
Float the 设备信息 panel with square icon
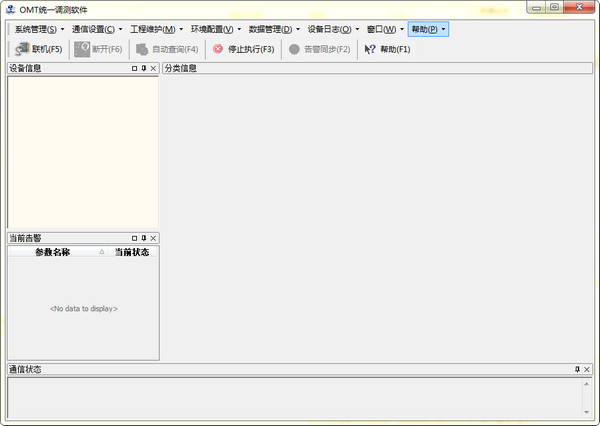click(134, 68)
